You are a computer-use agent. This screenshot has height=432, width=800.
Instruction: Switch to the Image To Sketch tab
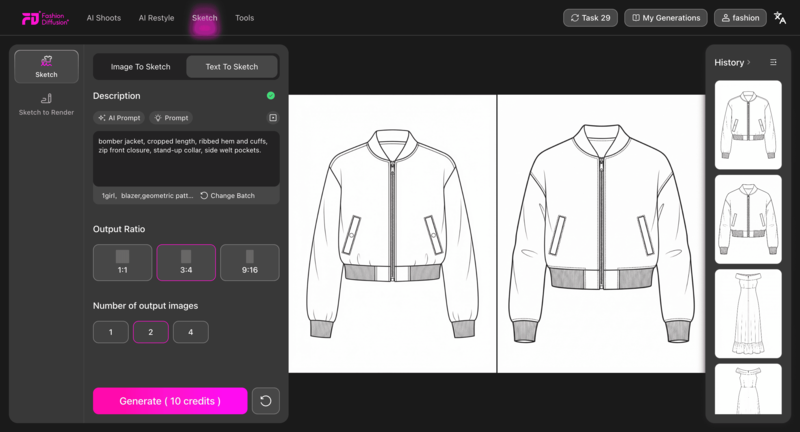(x=140, y=67)
